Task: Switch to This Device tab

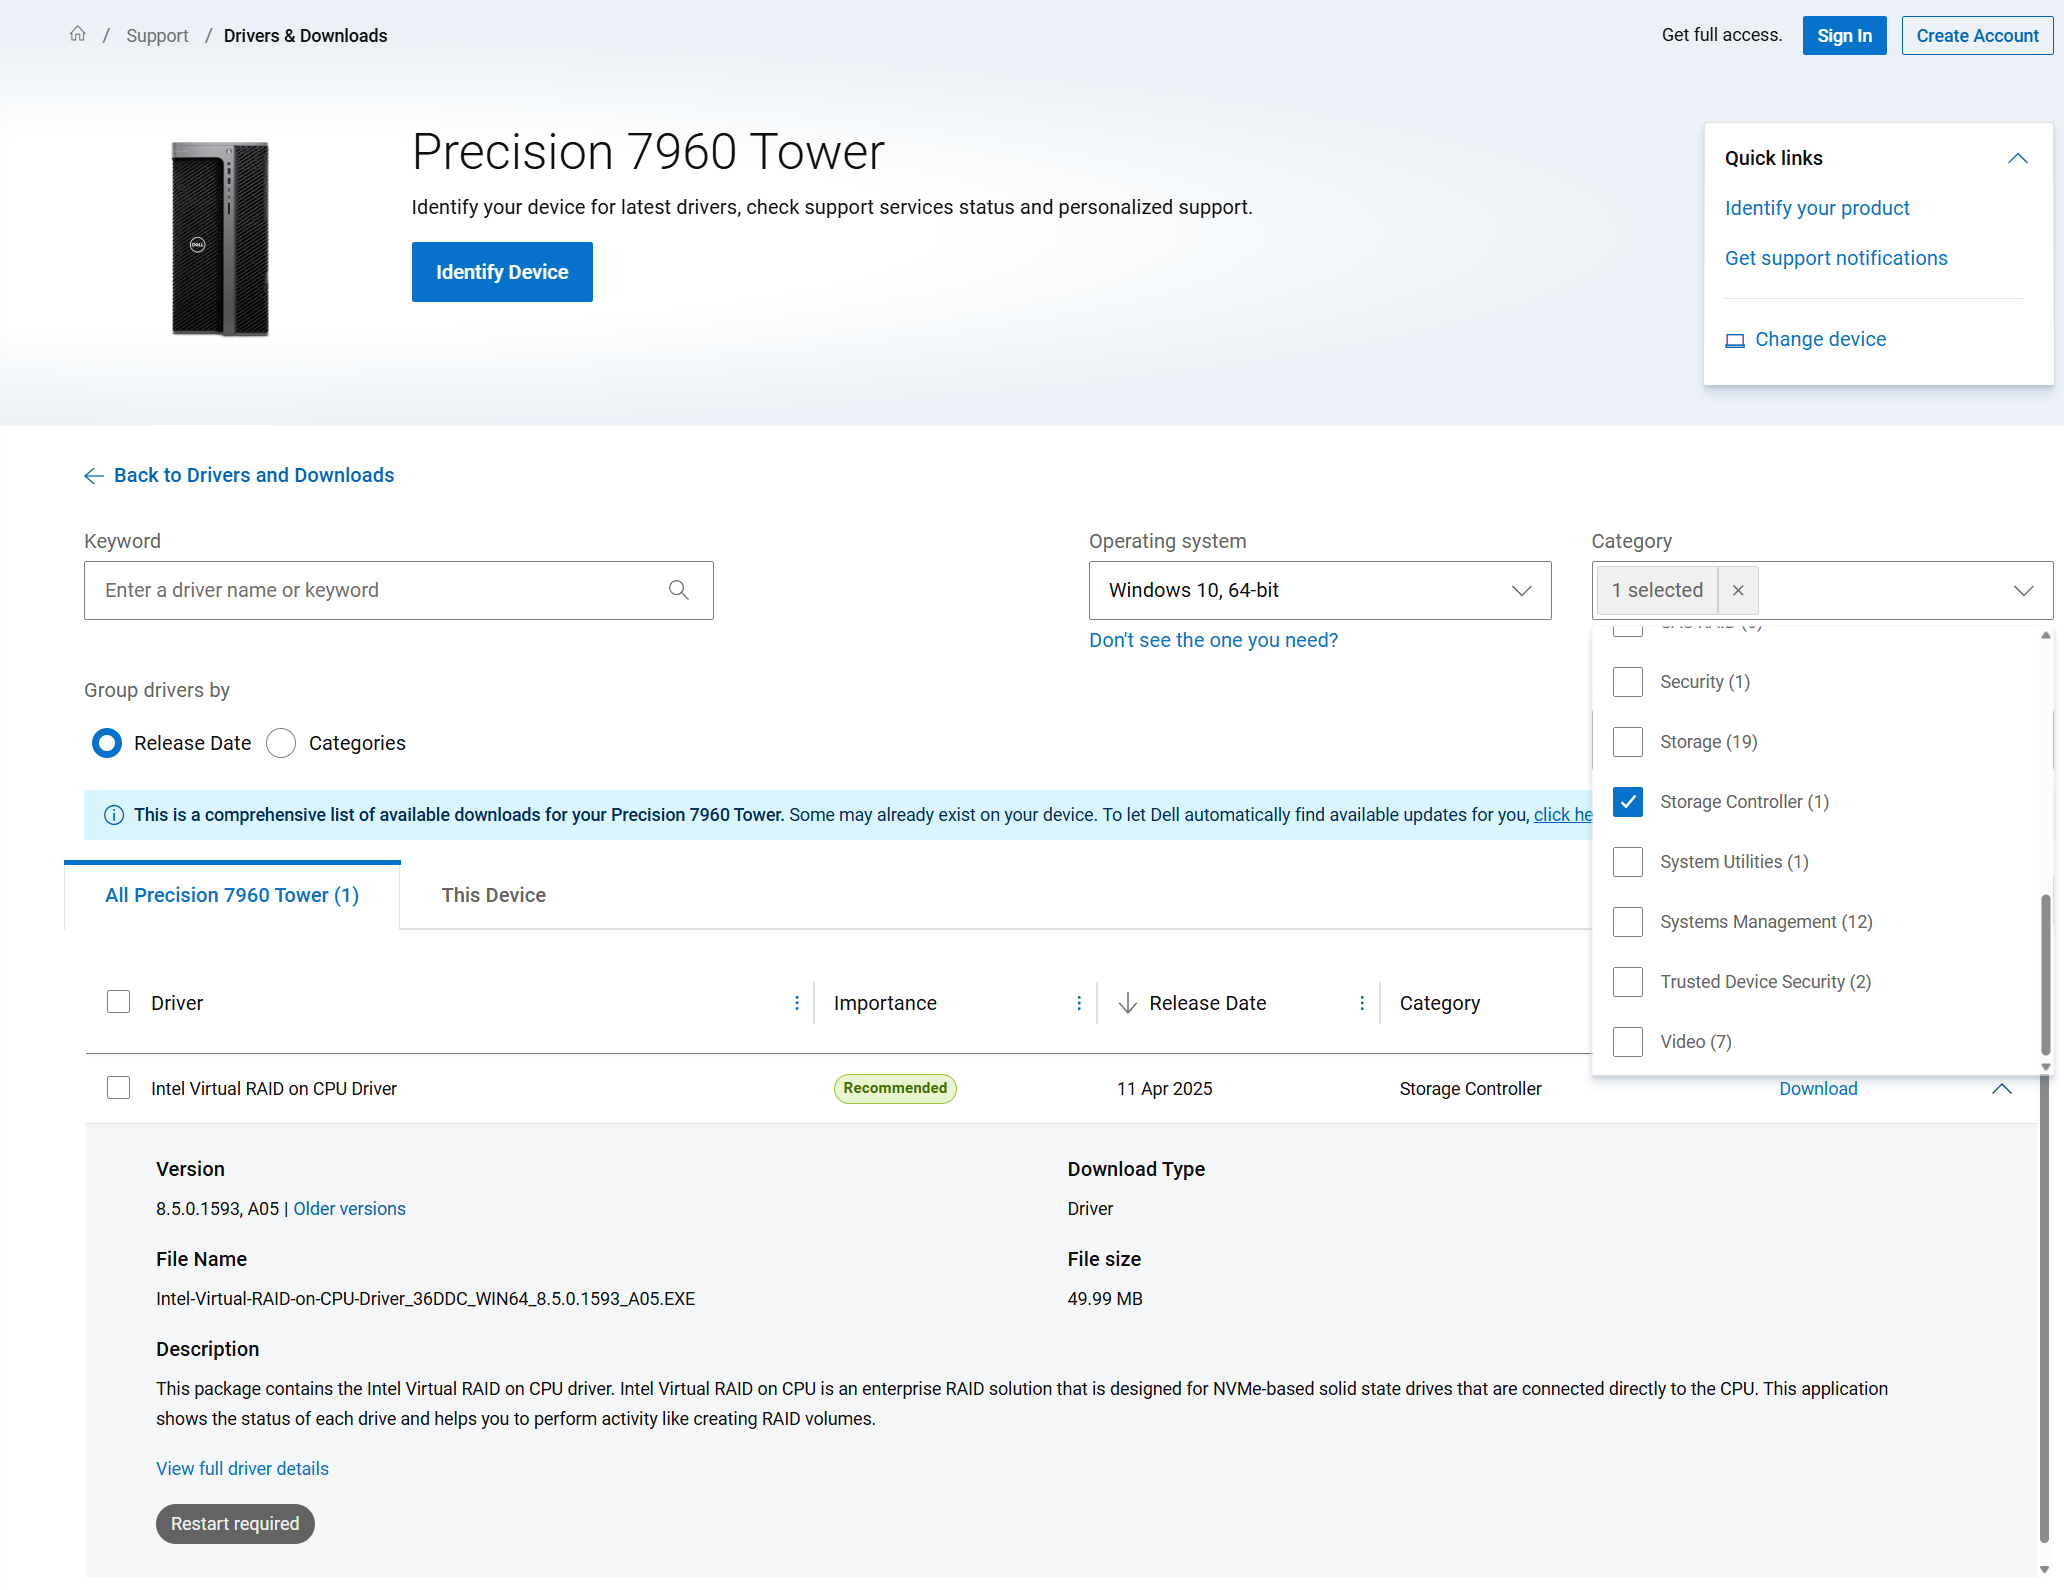Action: (x=494, y=895)
